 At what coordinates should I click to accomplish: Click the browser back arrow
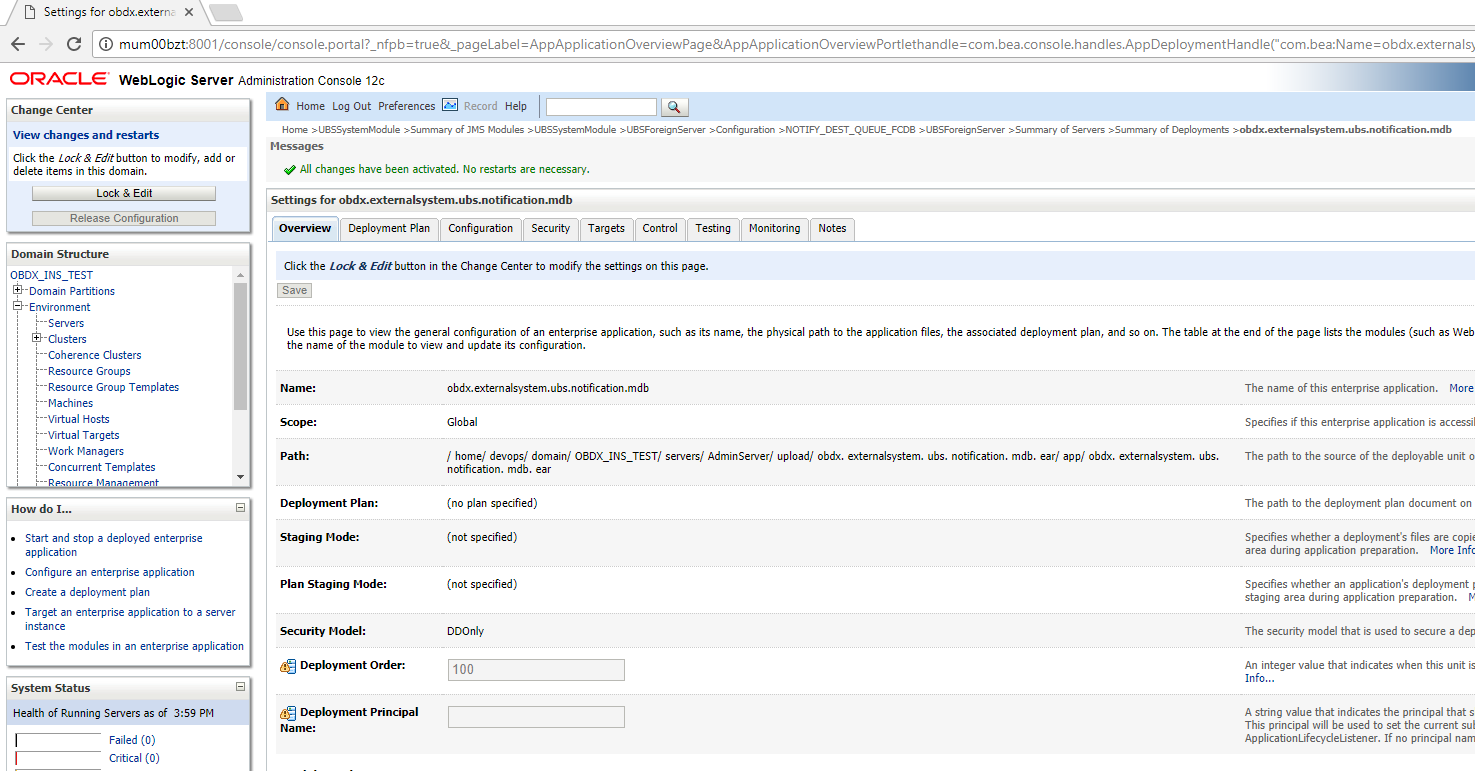(x=18, y=44)
